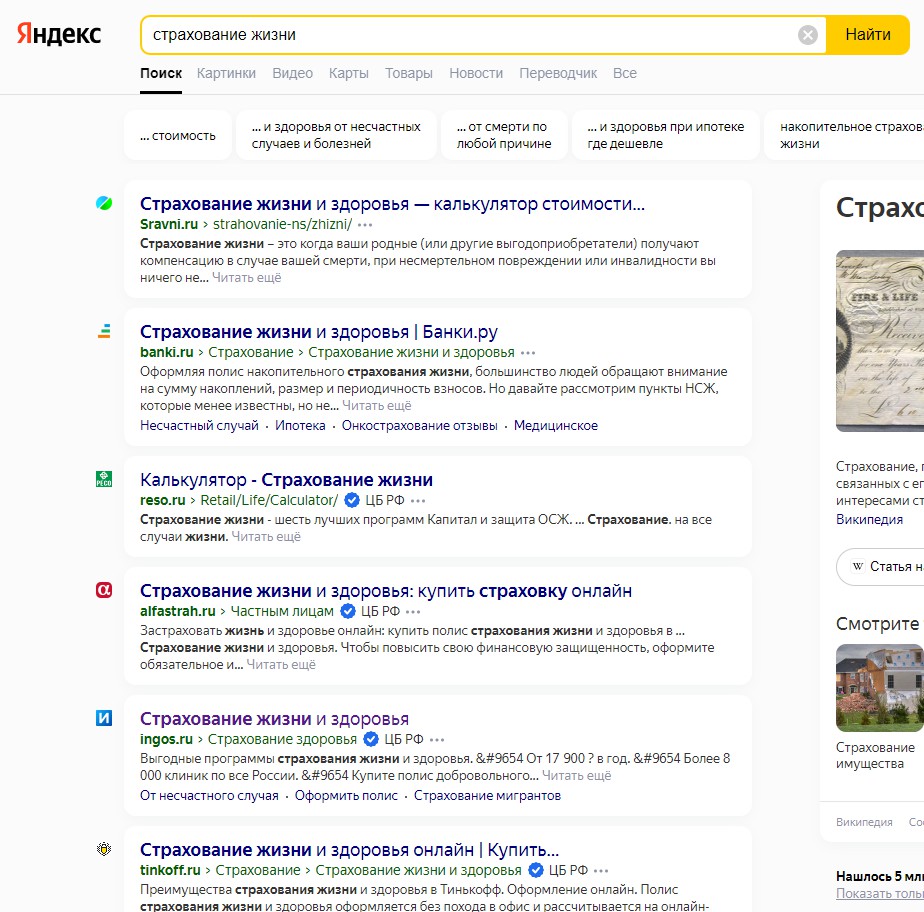Click 'Википедия' source label in panel footer
This screenshot has width=924, height=912.
pyautogui.click(x=864, y=822)
